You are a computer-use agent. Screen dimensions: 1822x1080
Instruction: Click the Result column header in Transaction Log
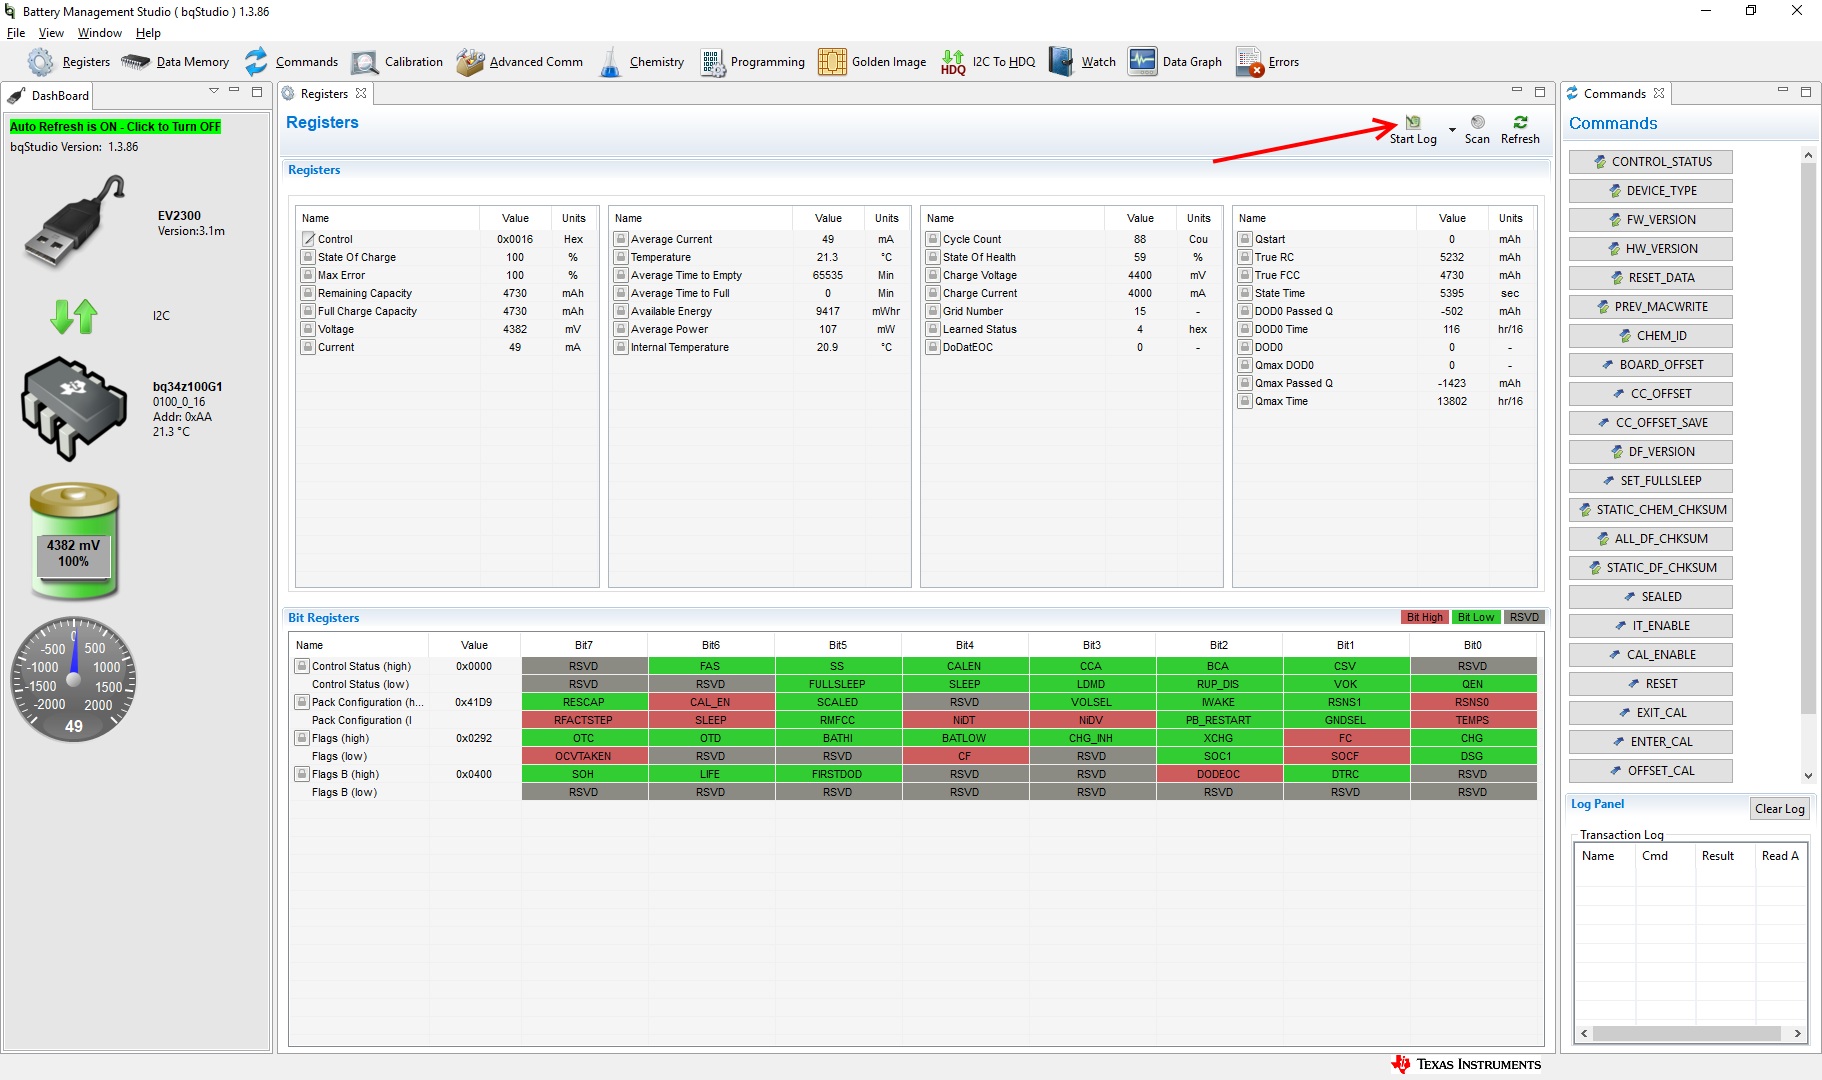coord(1725,856)
